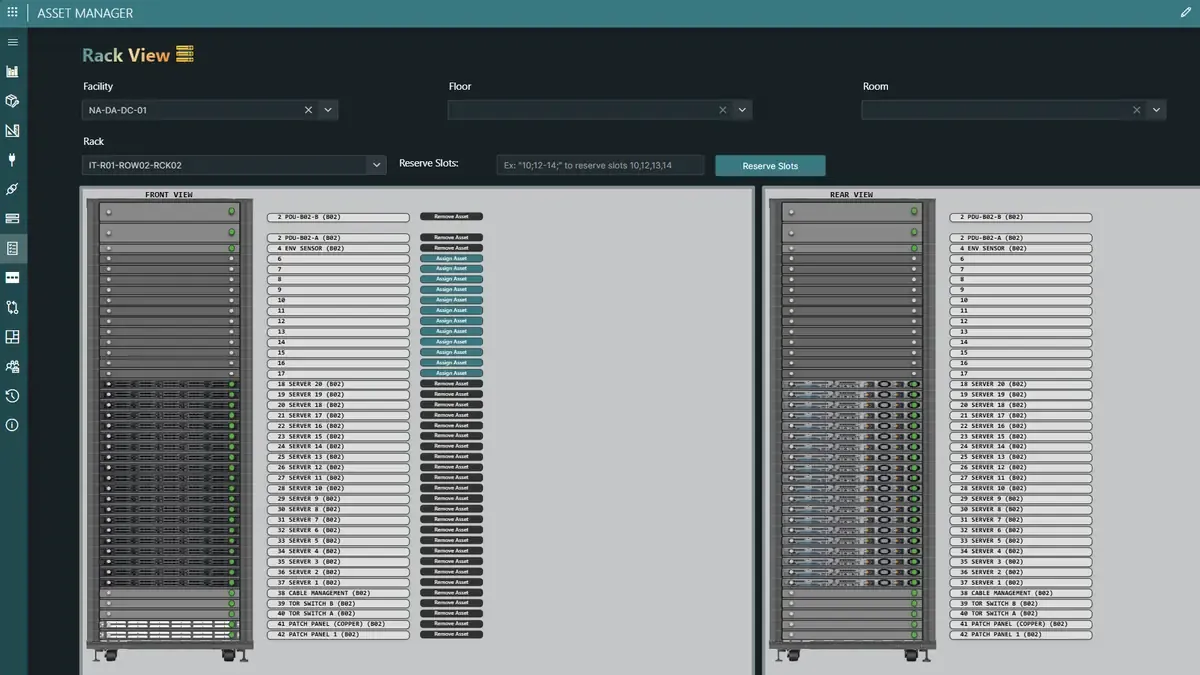Open the cable connection icon in sidebar
The image size is (1200, 675).
pos(12,189)
